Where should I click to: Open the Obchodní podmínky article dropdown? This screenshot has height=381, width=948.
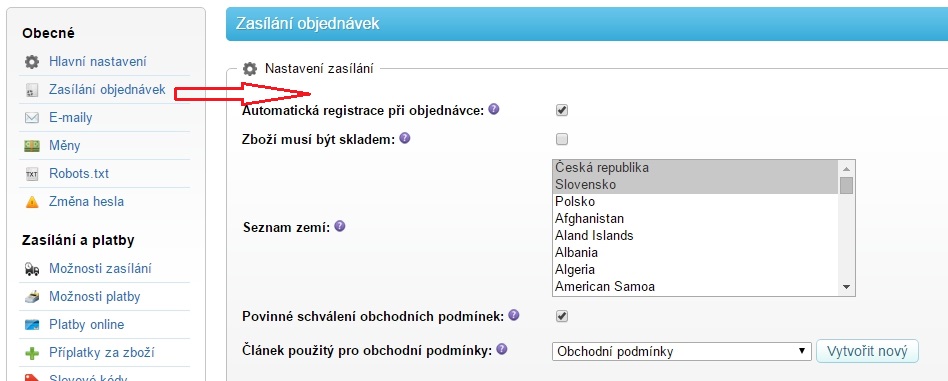[681, 351]
